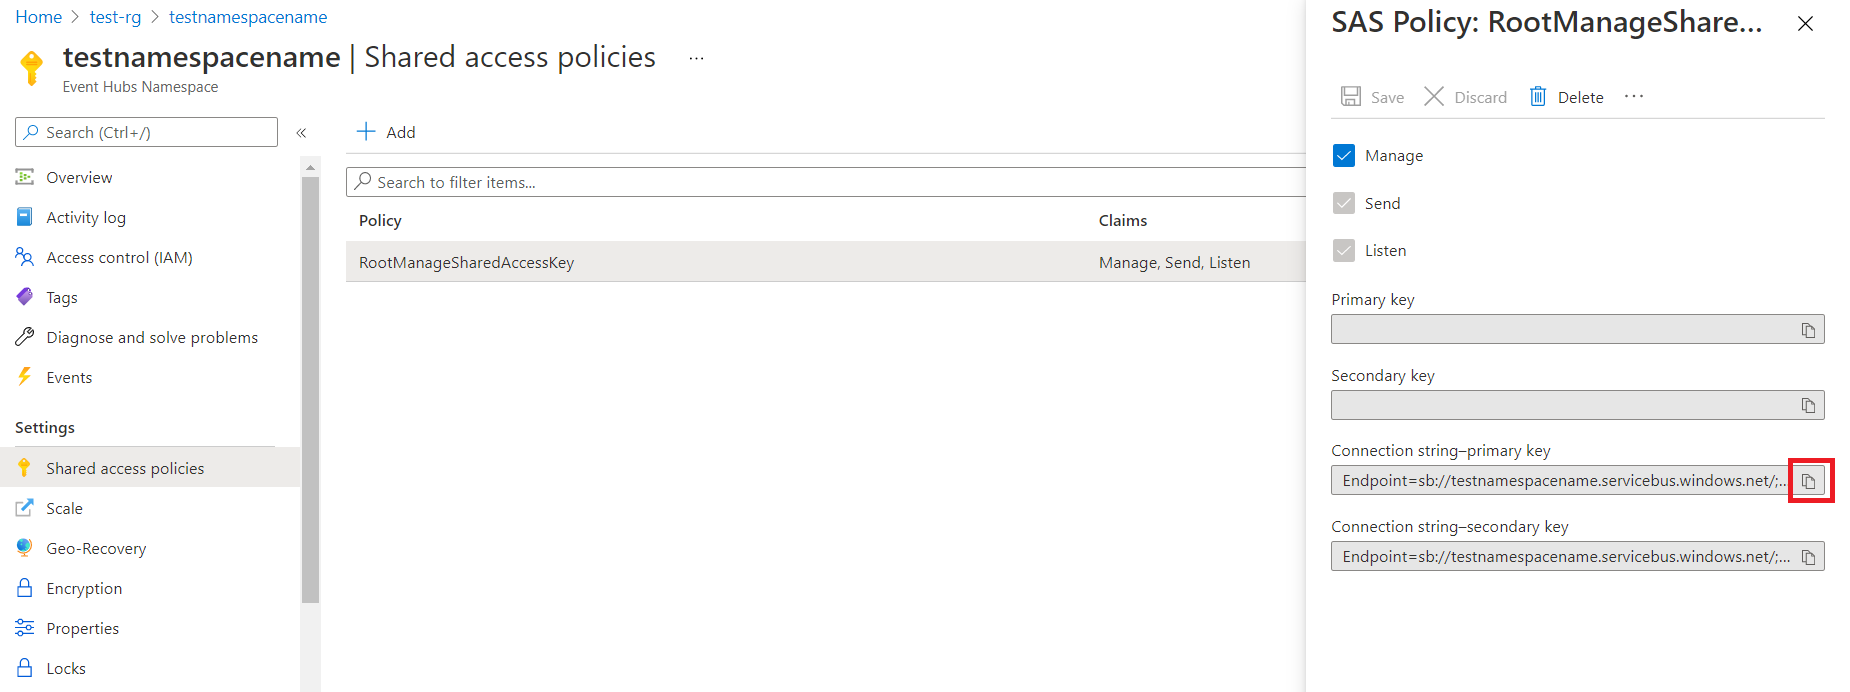Image resolution: width=1850 pixels, height=692 pixels.
Task: Click the Overview menu icon
Action: click(25, 177)
